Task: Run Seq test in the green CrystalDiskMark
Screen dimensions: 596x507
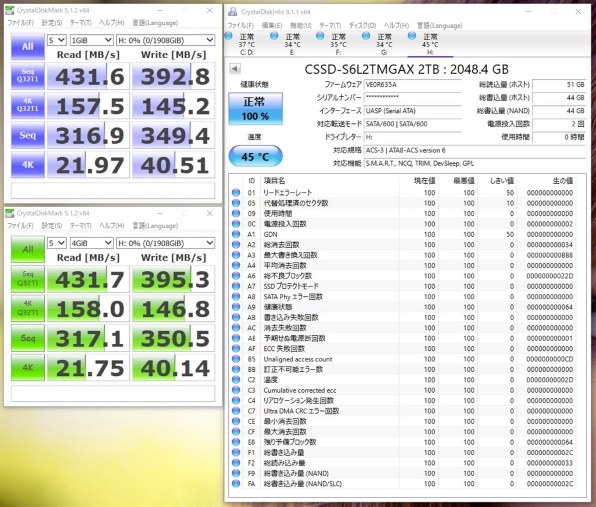Action: 27,338
